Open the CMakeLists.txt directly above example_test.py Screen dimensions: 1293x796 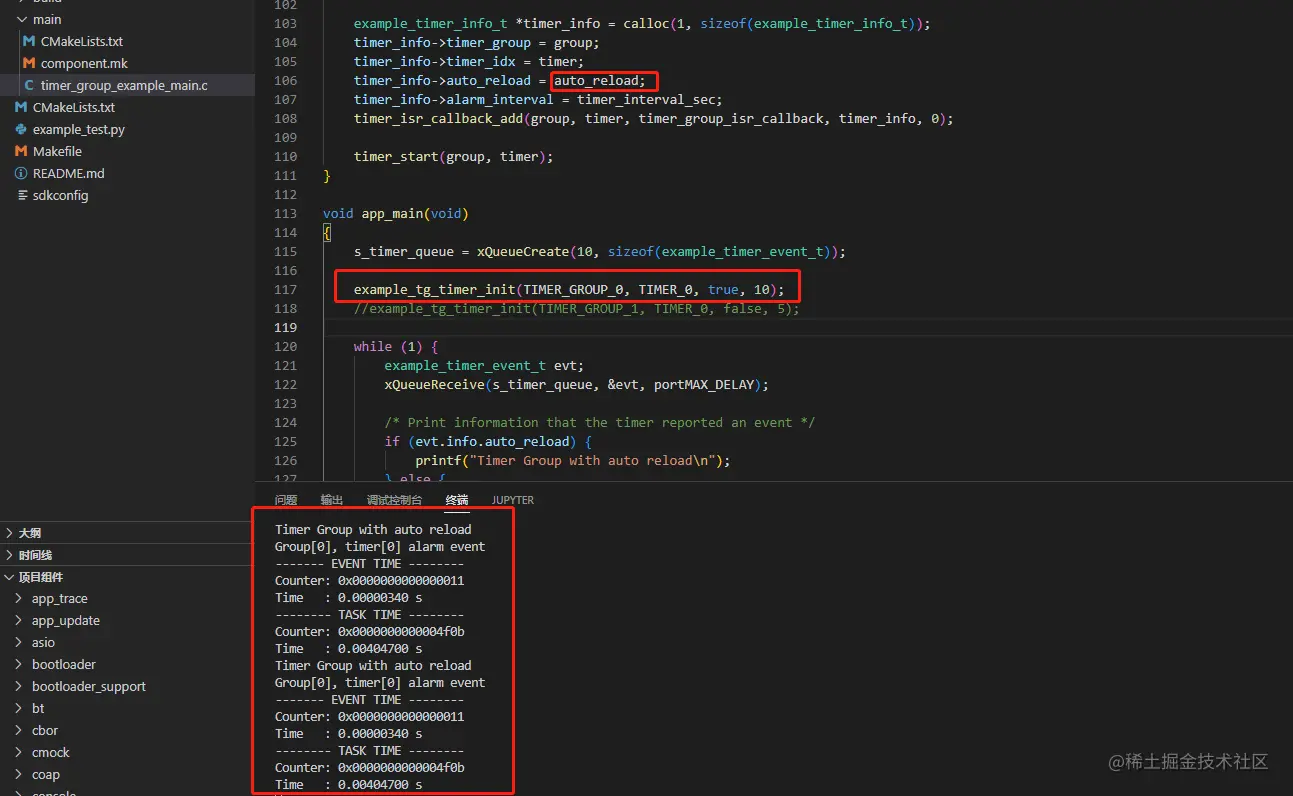click(74, 108)
